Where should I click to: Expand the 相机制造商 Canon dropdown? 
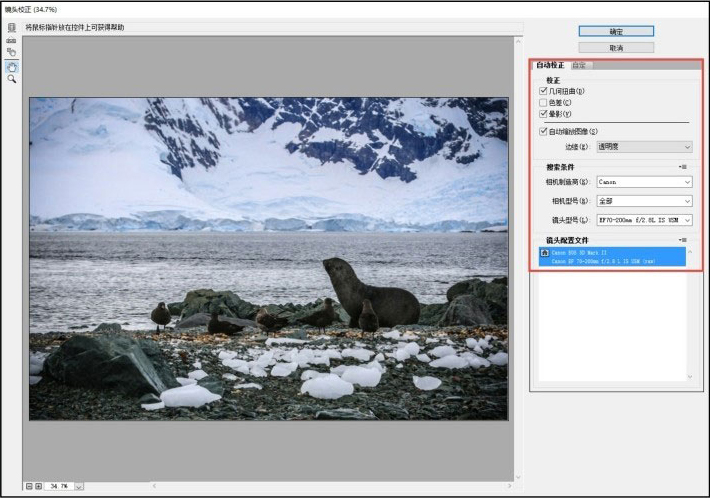(x=644, y=182)
